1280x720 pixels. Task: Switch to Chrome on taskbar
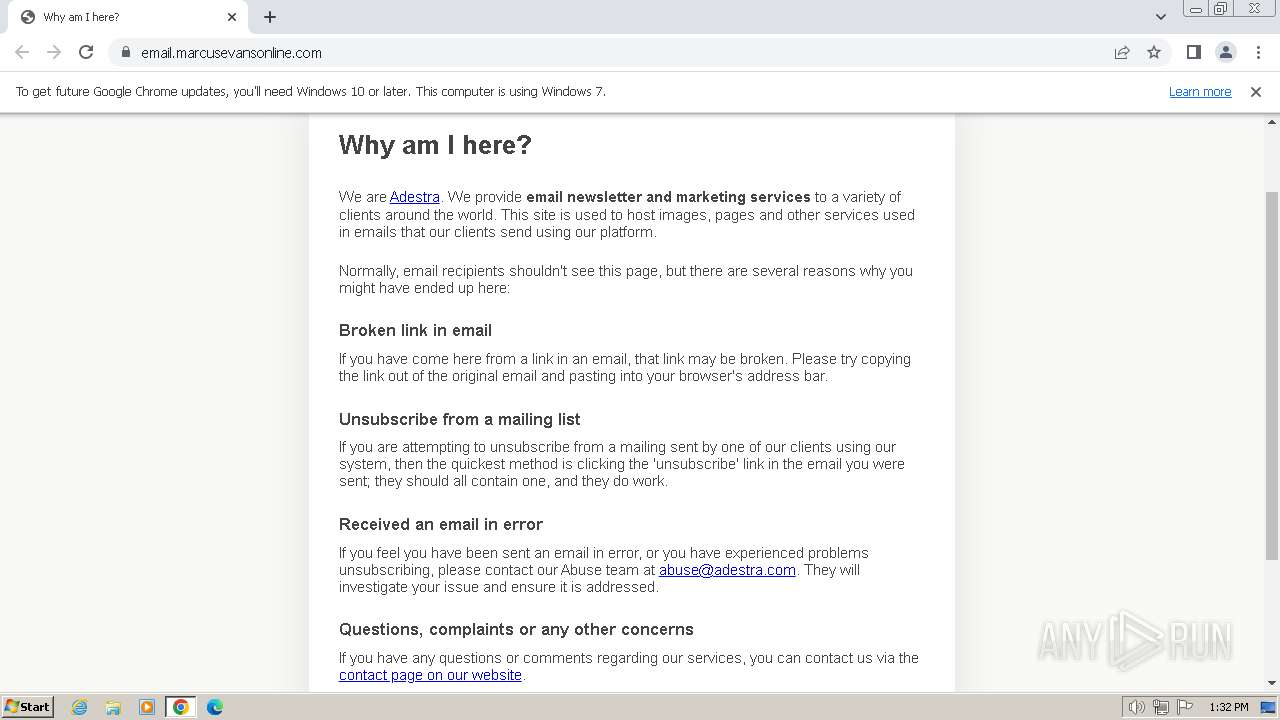[x=181, y=707]
